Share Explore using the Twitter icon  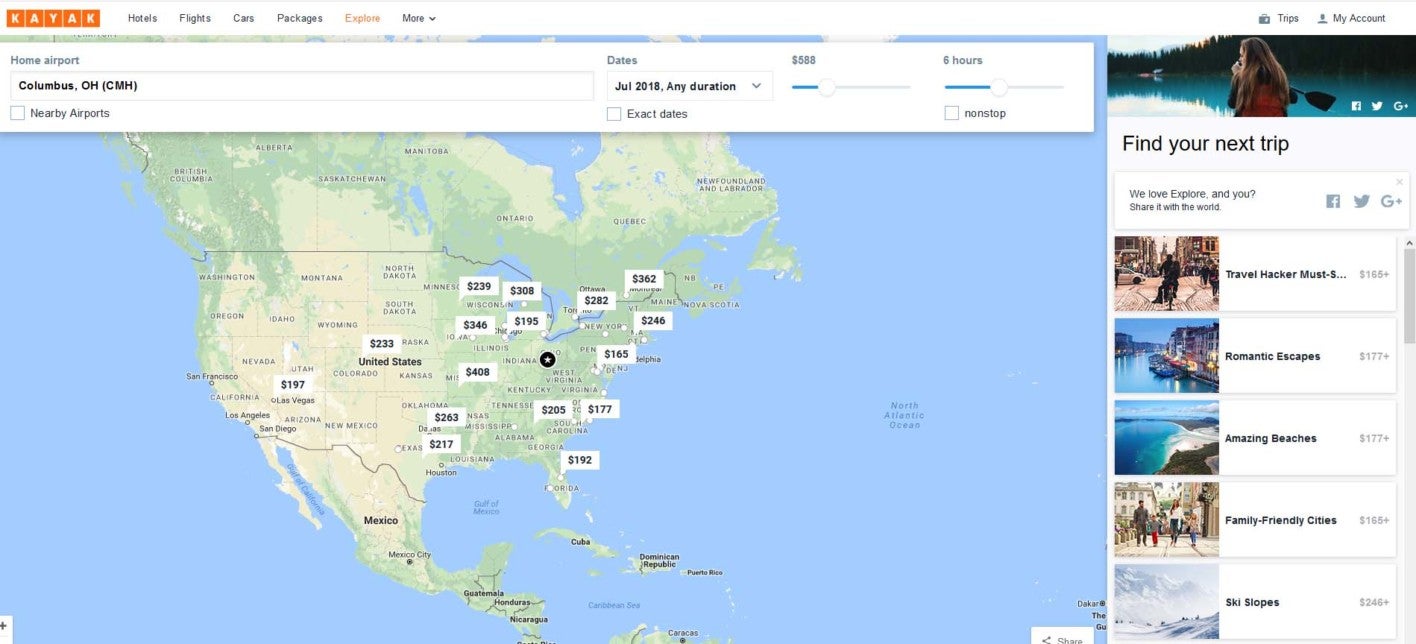pyautogui.click(x=1361, y=201)
